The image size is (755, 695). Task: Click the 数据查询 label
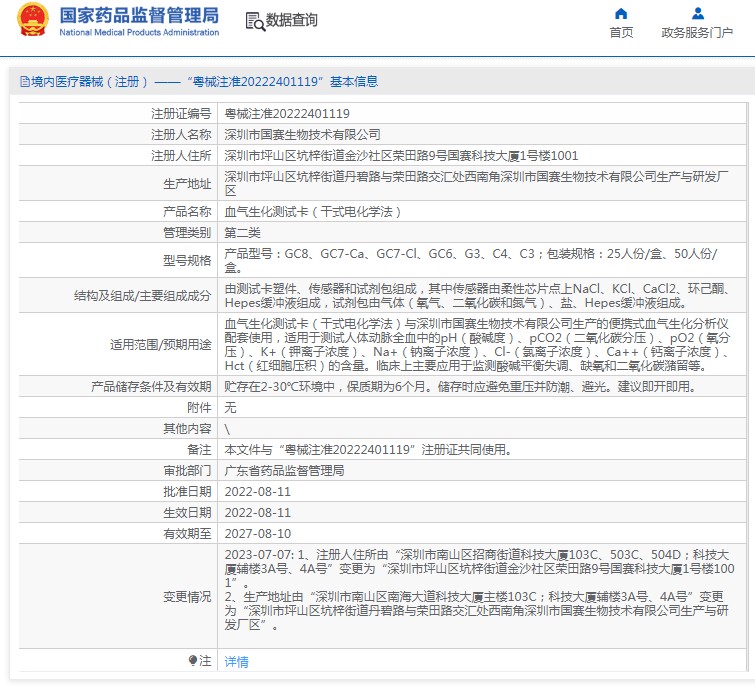291,20
